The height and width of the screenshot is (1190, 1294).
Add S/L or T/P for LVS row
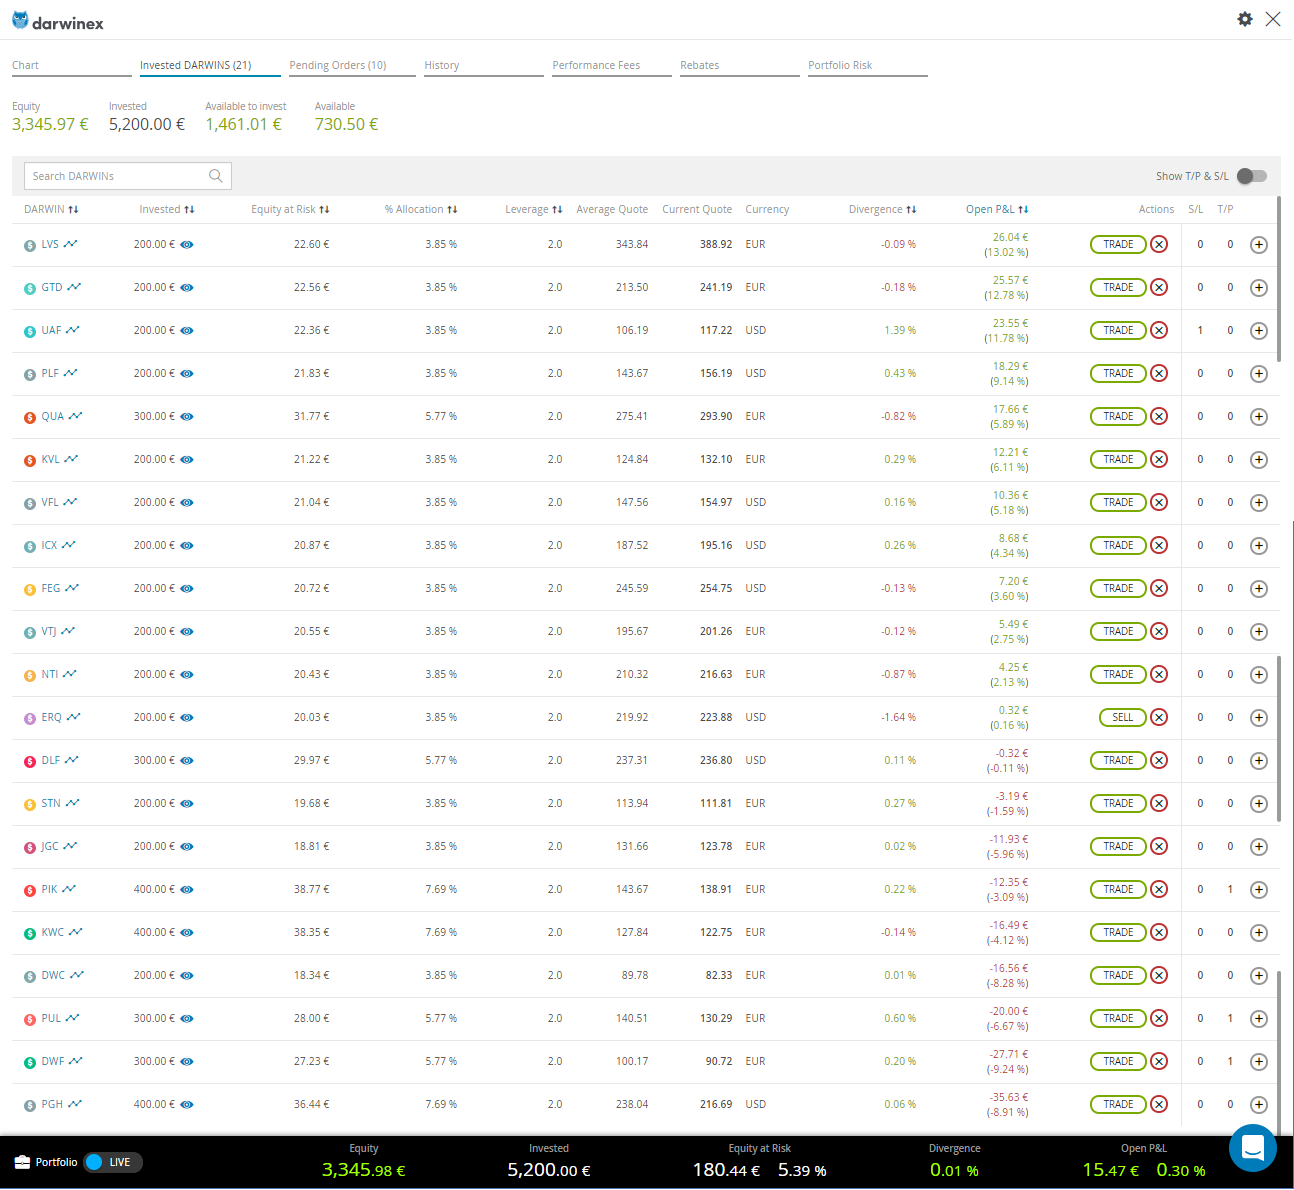pyautogui.click(x=1259, y=245)
